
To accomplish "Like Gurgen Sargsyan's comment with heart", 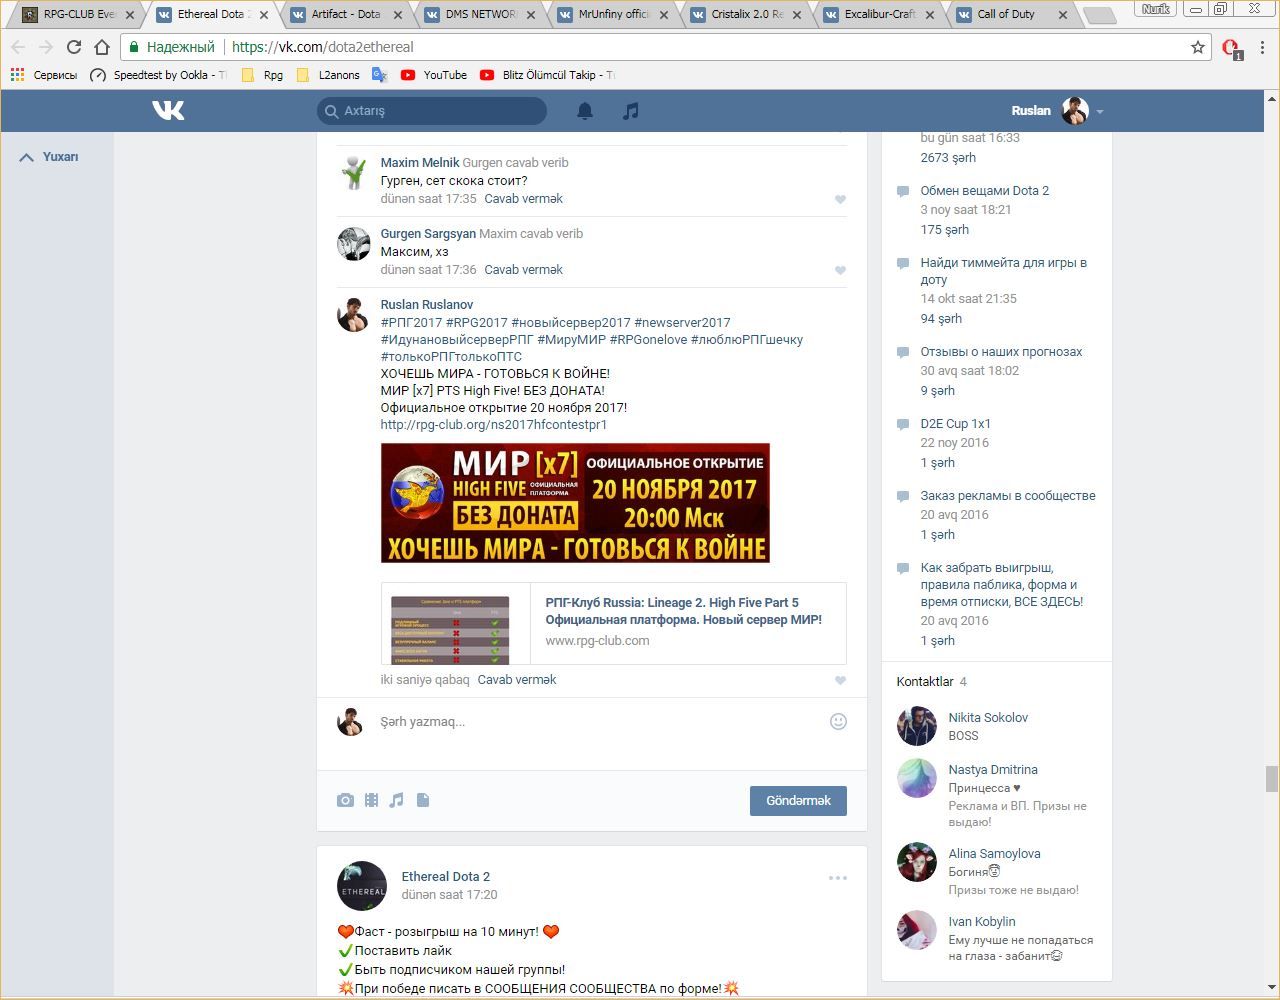I will [x=840, y=270].
